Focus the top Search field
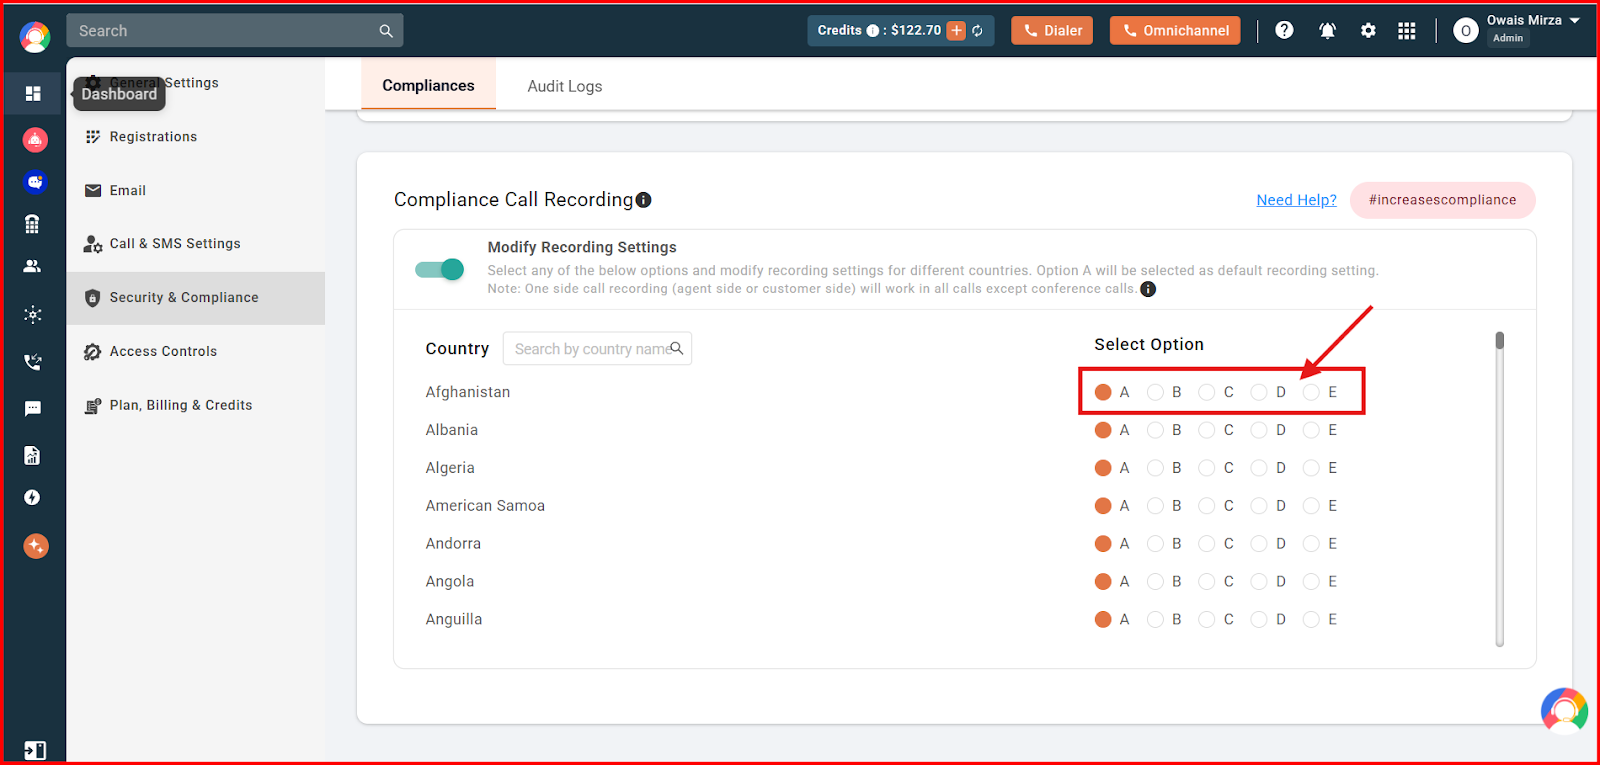This screenshot has width=1600, height=765. click(x=235, y=31)
